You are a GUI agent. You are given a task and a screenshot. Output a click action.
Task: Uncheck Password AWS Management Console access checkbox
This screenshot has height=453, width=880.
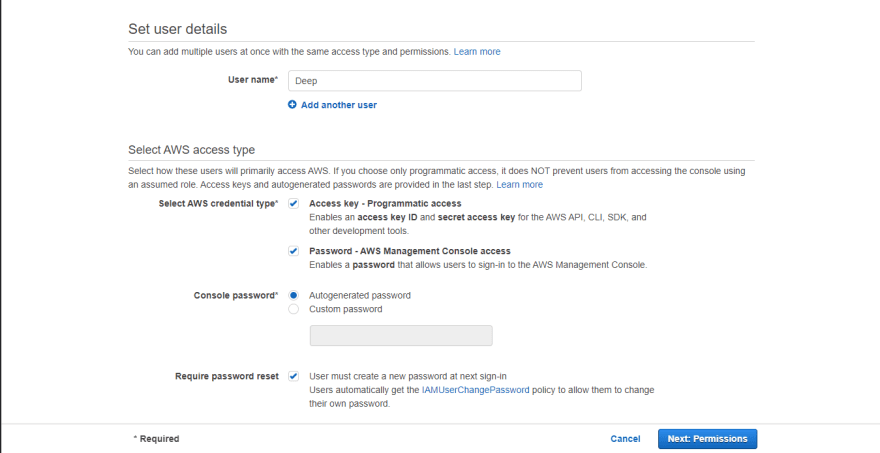pyautogui.click(x=294, y=251)
